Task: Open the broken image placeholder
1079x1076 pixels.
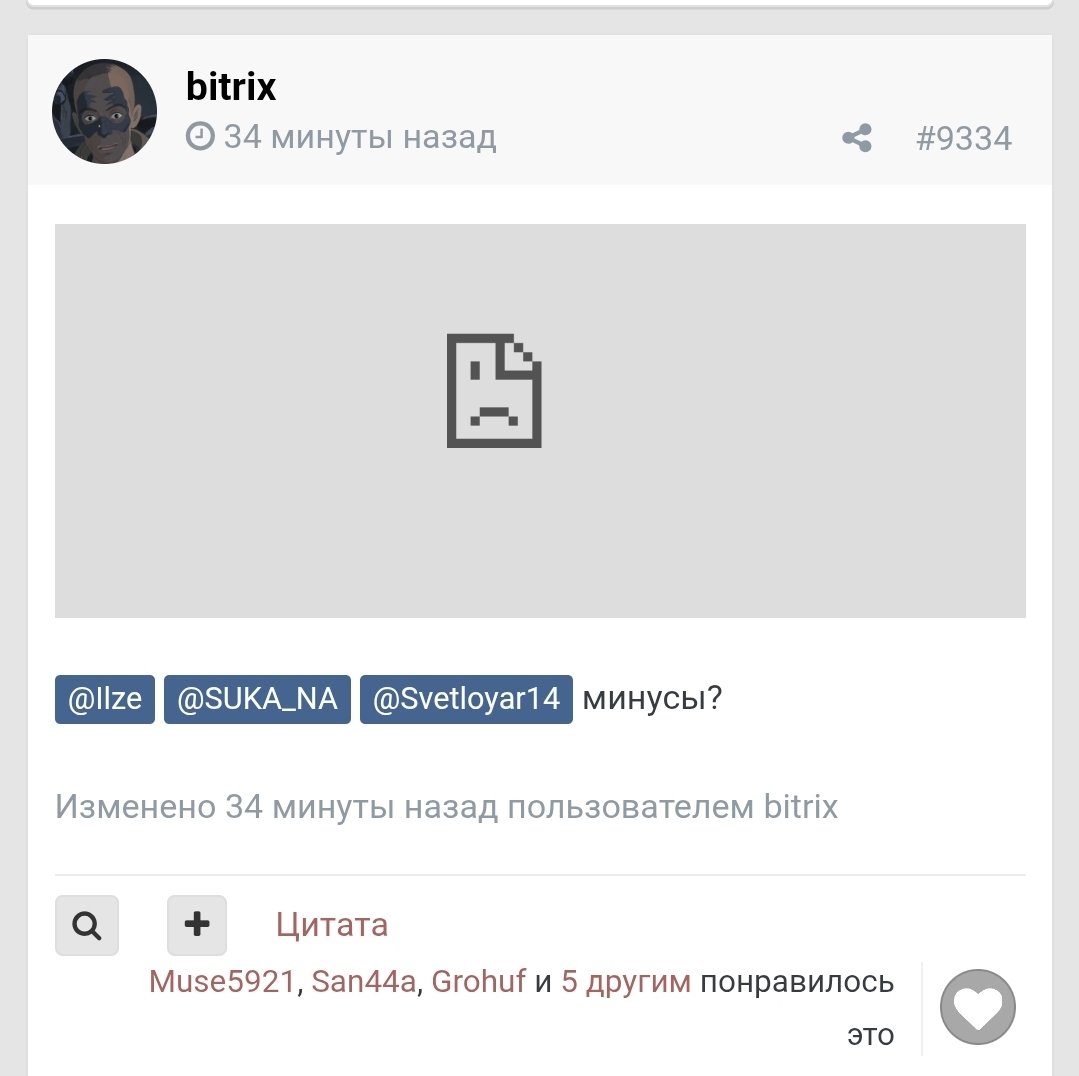Action: [x=540, y=420]
